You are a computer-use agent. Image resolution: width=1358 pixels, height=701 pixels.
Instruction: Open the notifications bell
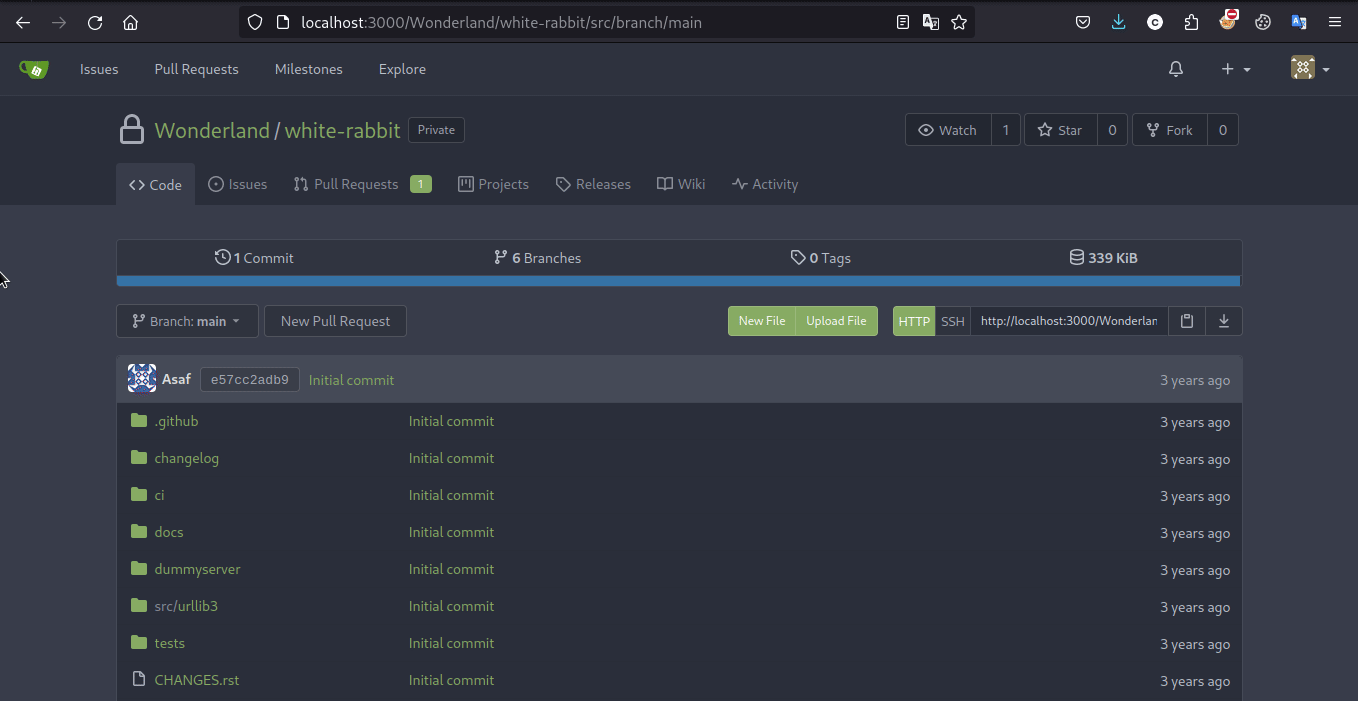click(1176, 69)
